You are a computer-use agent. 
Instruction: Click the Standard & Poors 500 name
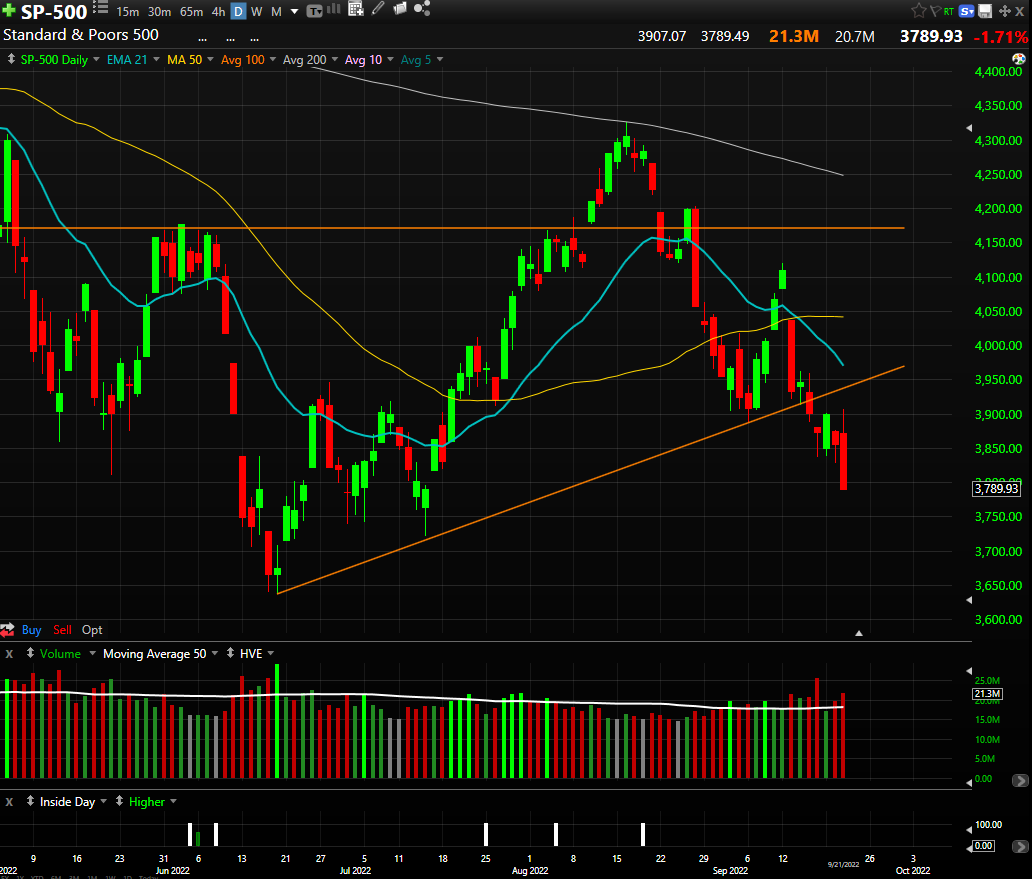coord(81,35)
